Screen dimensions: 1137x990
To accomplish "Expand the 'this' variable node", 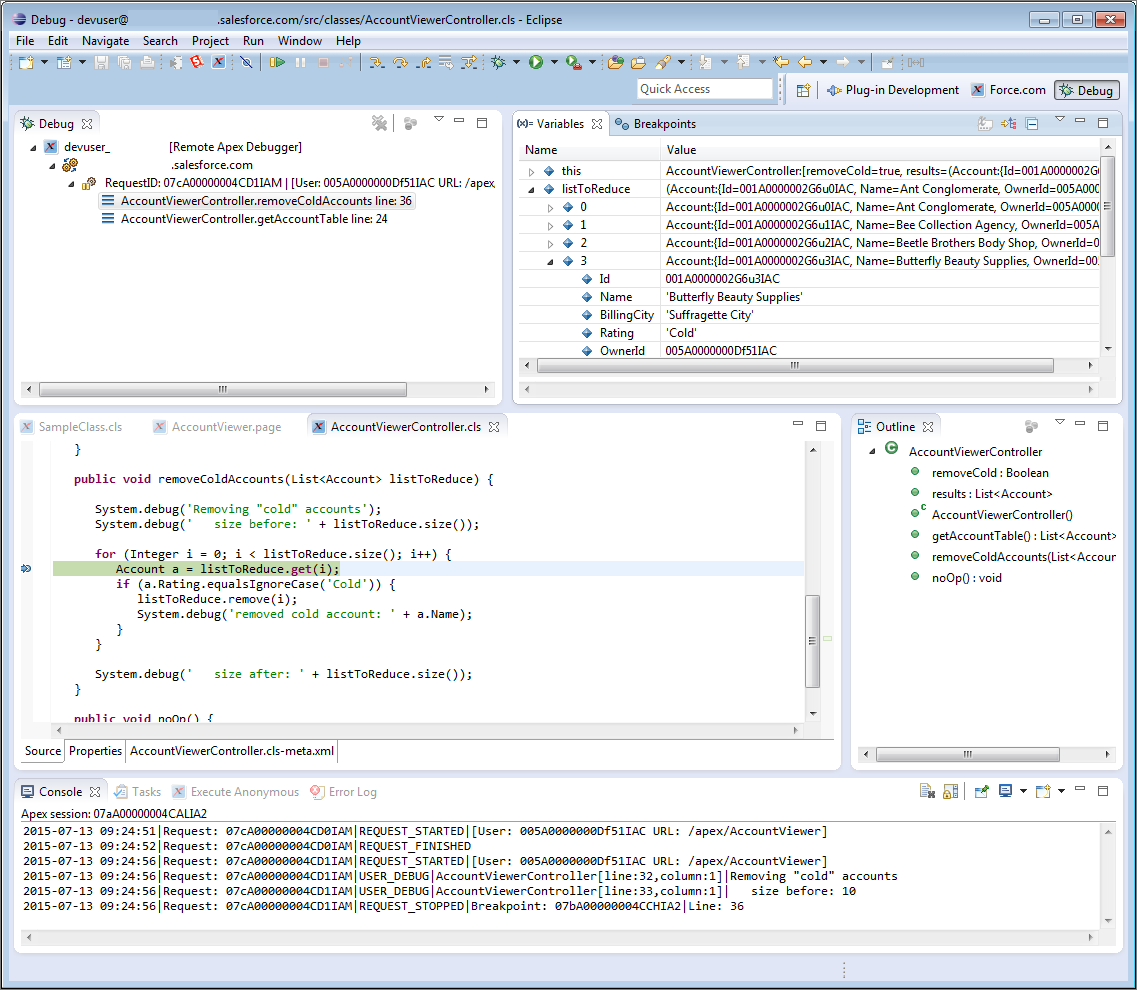I will coord(532,171).
